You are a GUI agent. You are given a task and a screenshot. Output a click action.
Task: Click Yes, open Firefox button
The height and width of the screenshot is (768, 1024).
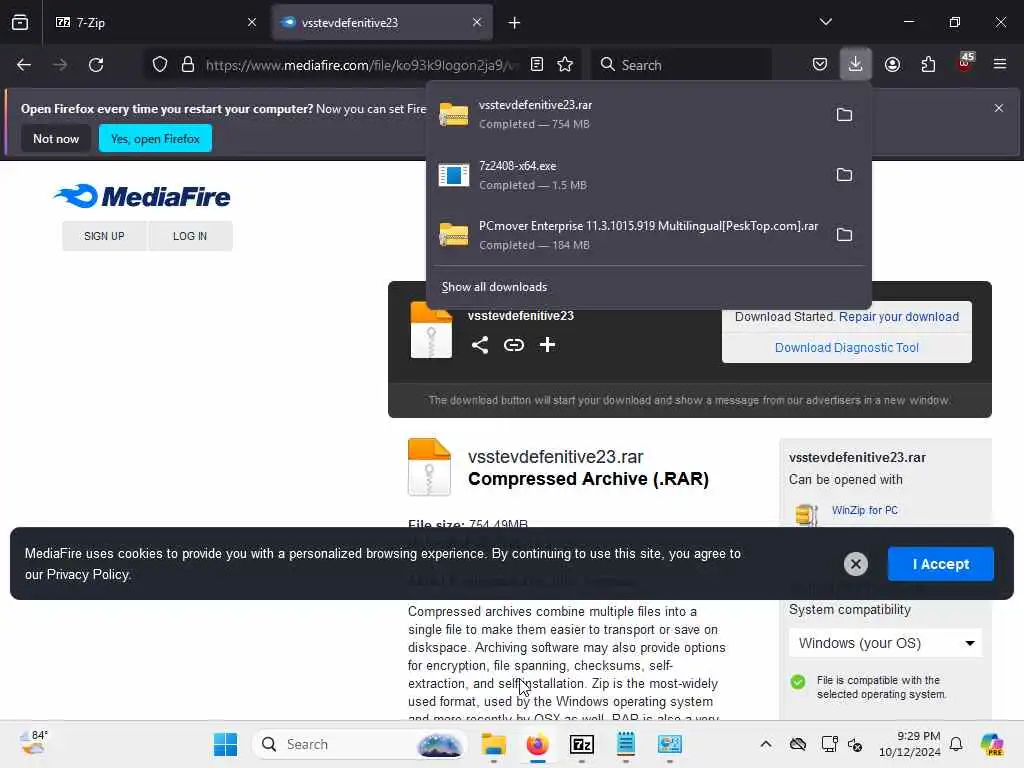pos(155,138)
